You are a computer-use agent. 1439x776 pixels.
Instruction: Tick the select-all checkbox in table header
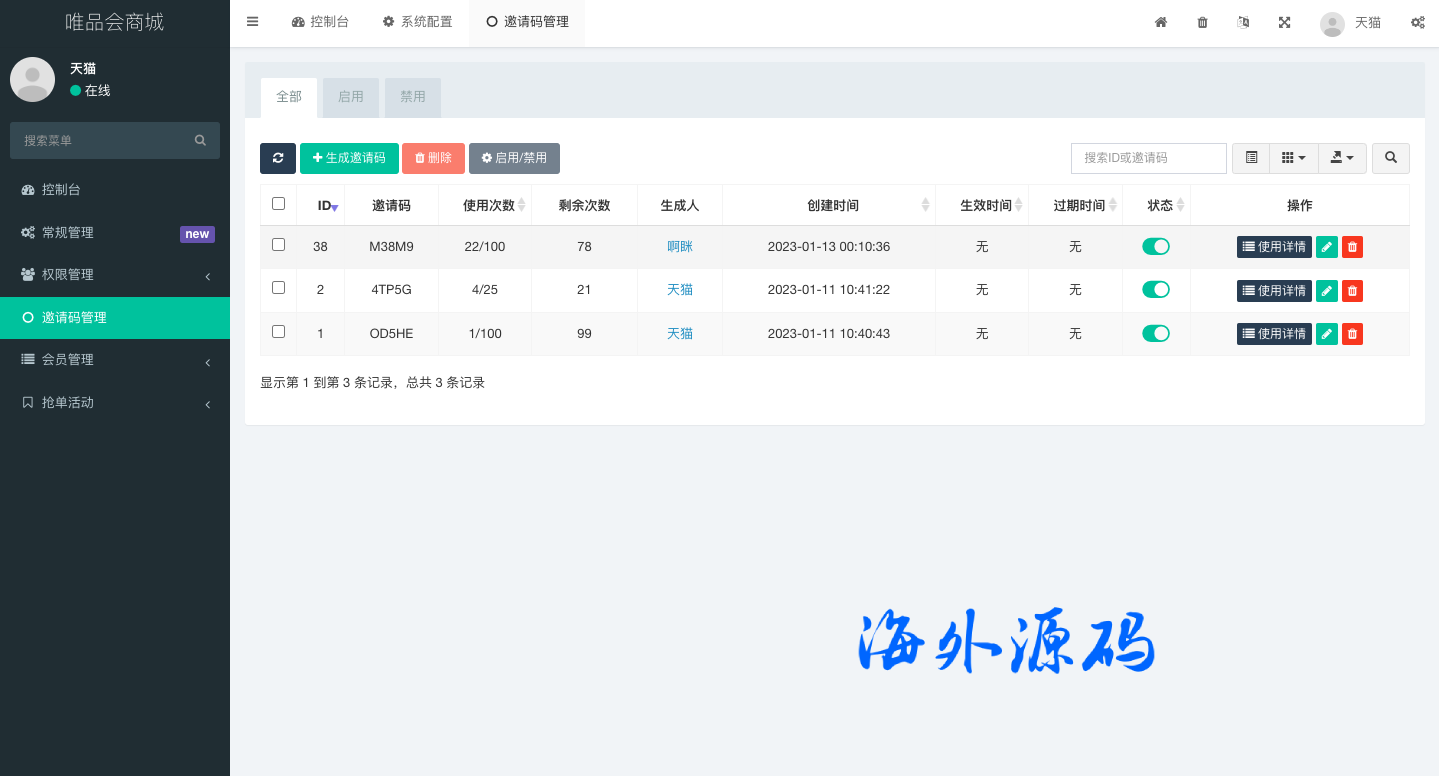[x=278, y=204]
